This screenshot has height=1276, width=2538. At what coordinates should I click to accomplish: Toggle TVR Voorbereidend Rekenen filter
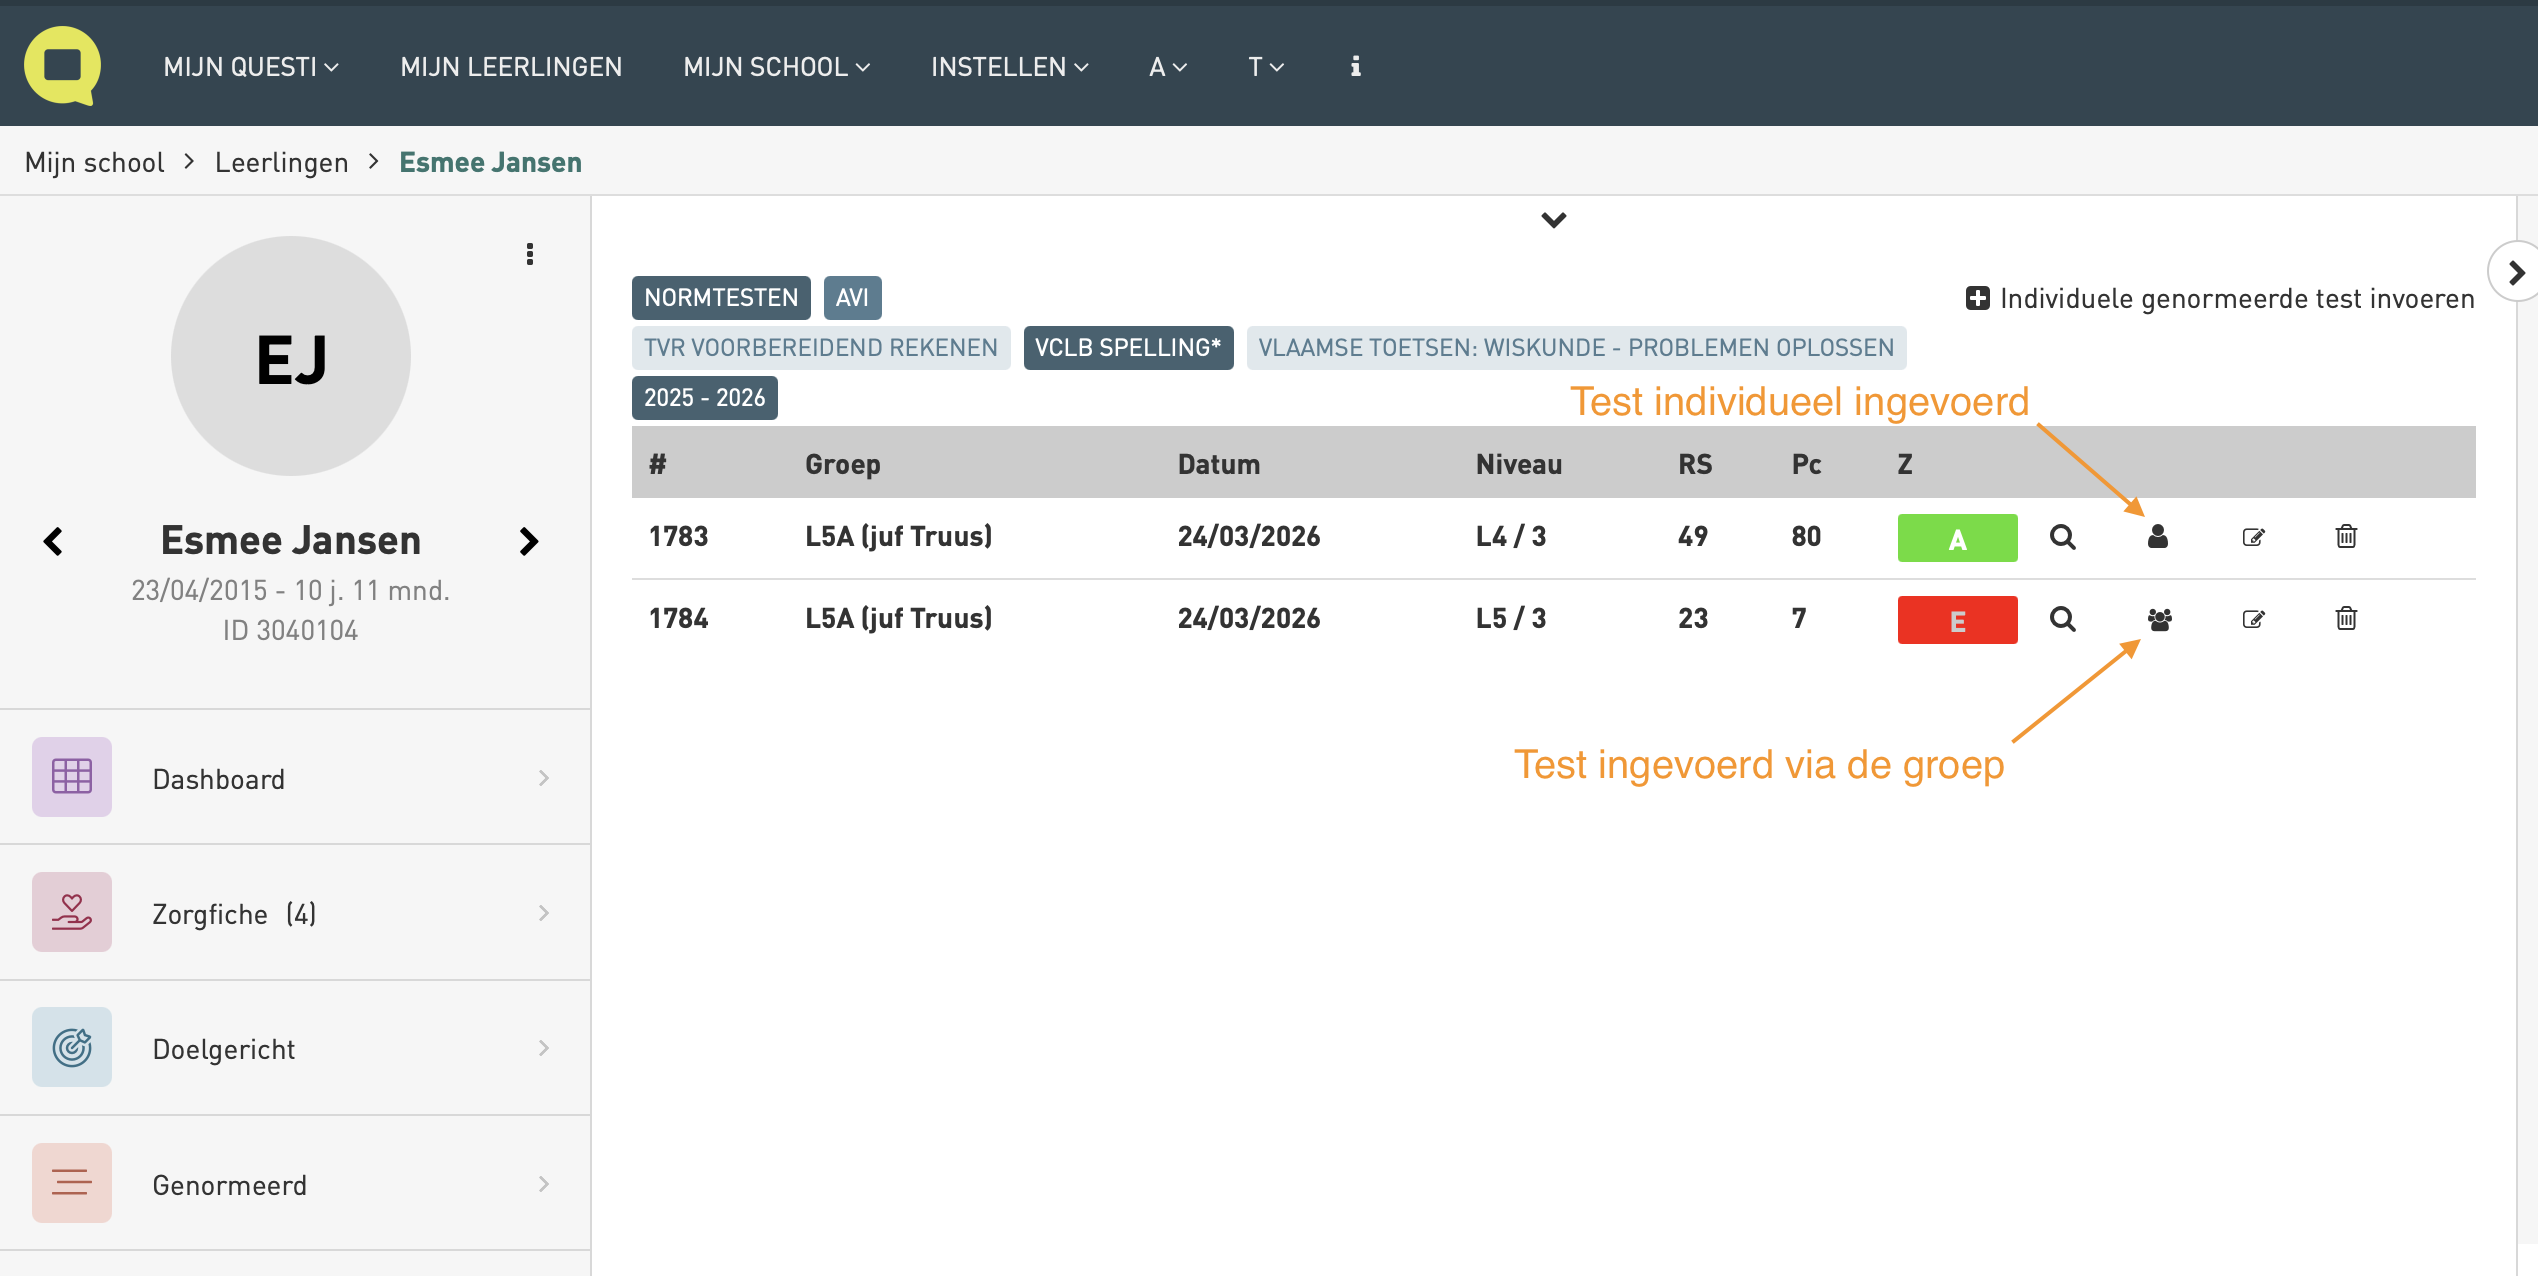point(820,348)
